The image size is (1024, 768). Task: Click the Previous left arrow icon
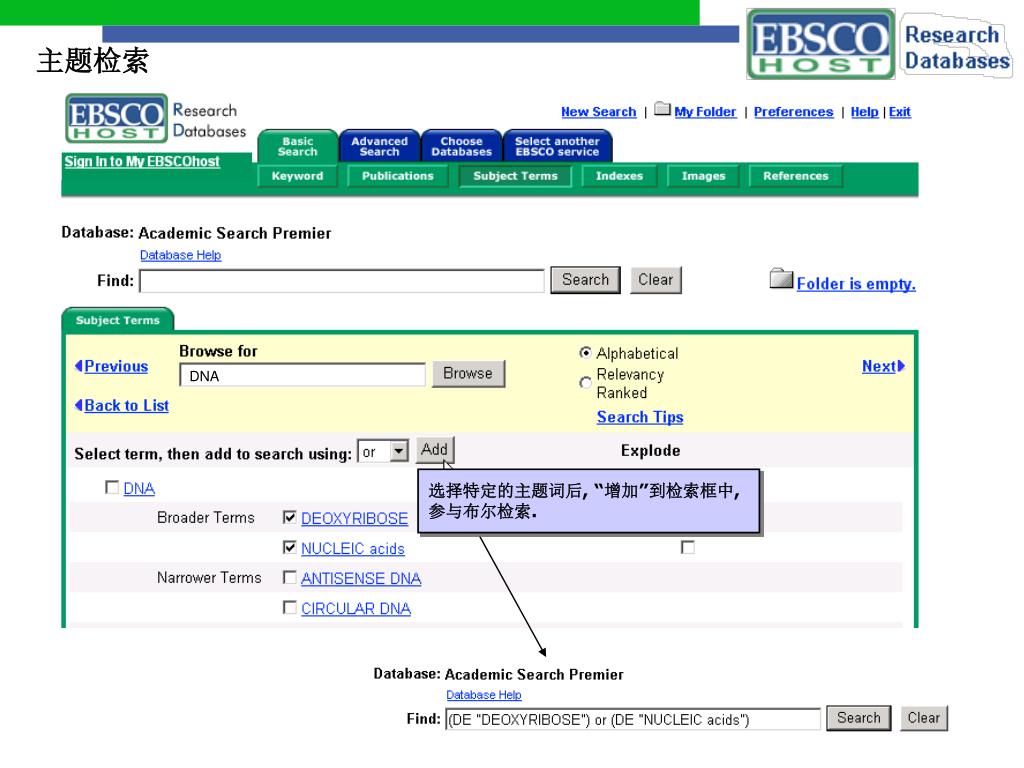coord(78,366)
